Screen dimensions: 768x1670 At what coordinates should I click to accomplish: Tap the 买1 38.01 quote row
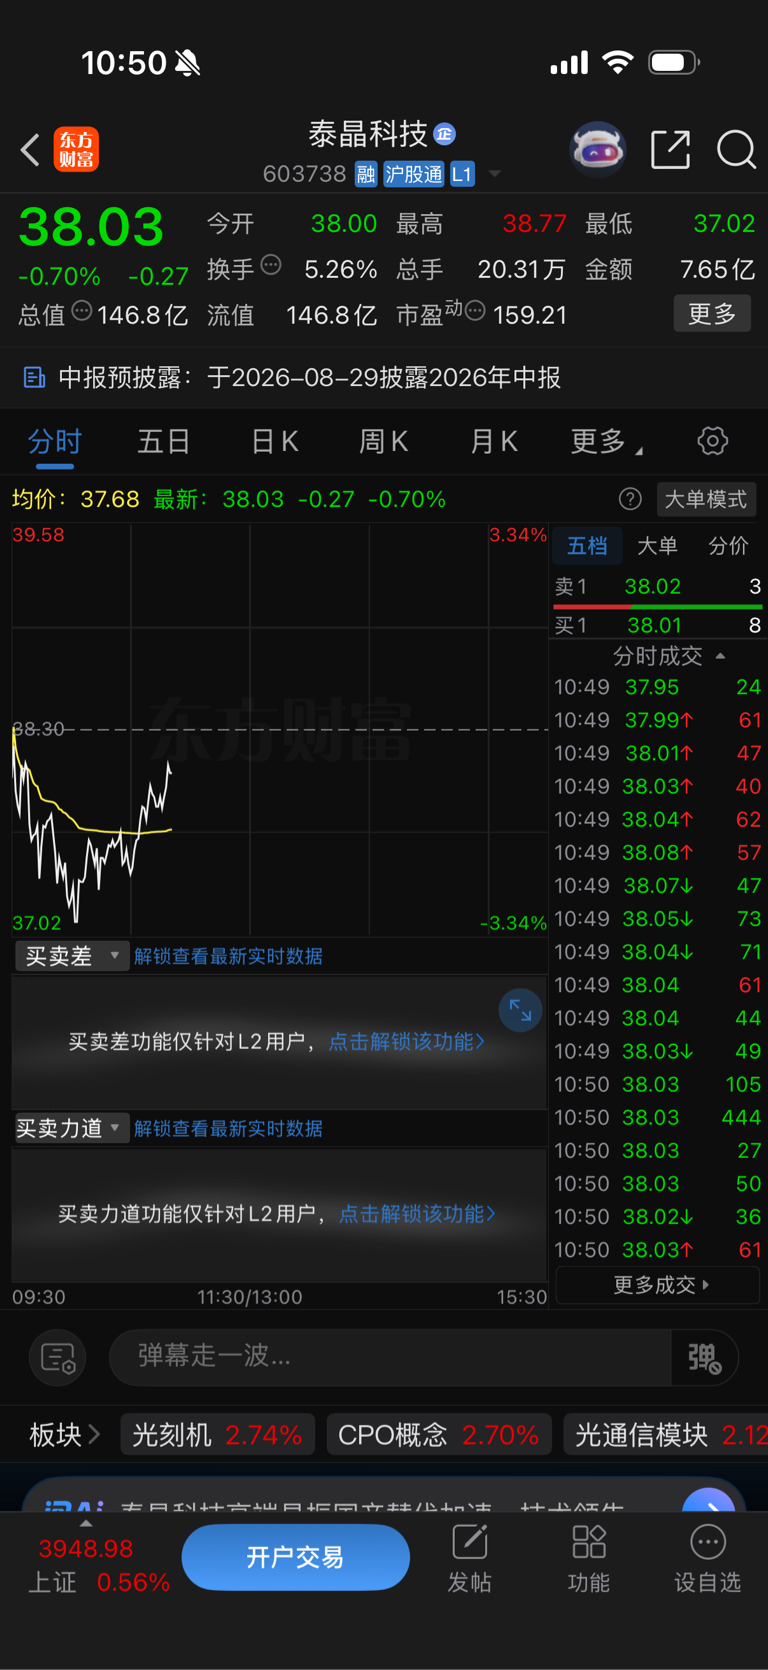(658, 626)
